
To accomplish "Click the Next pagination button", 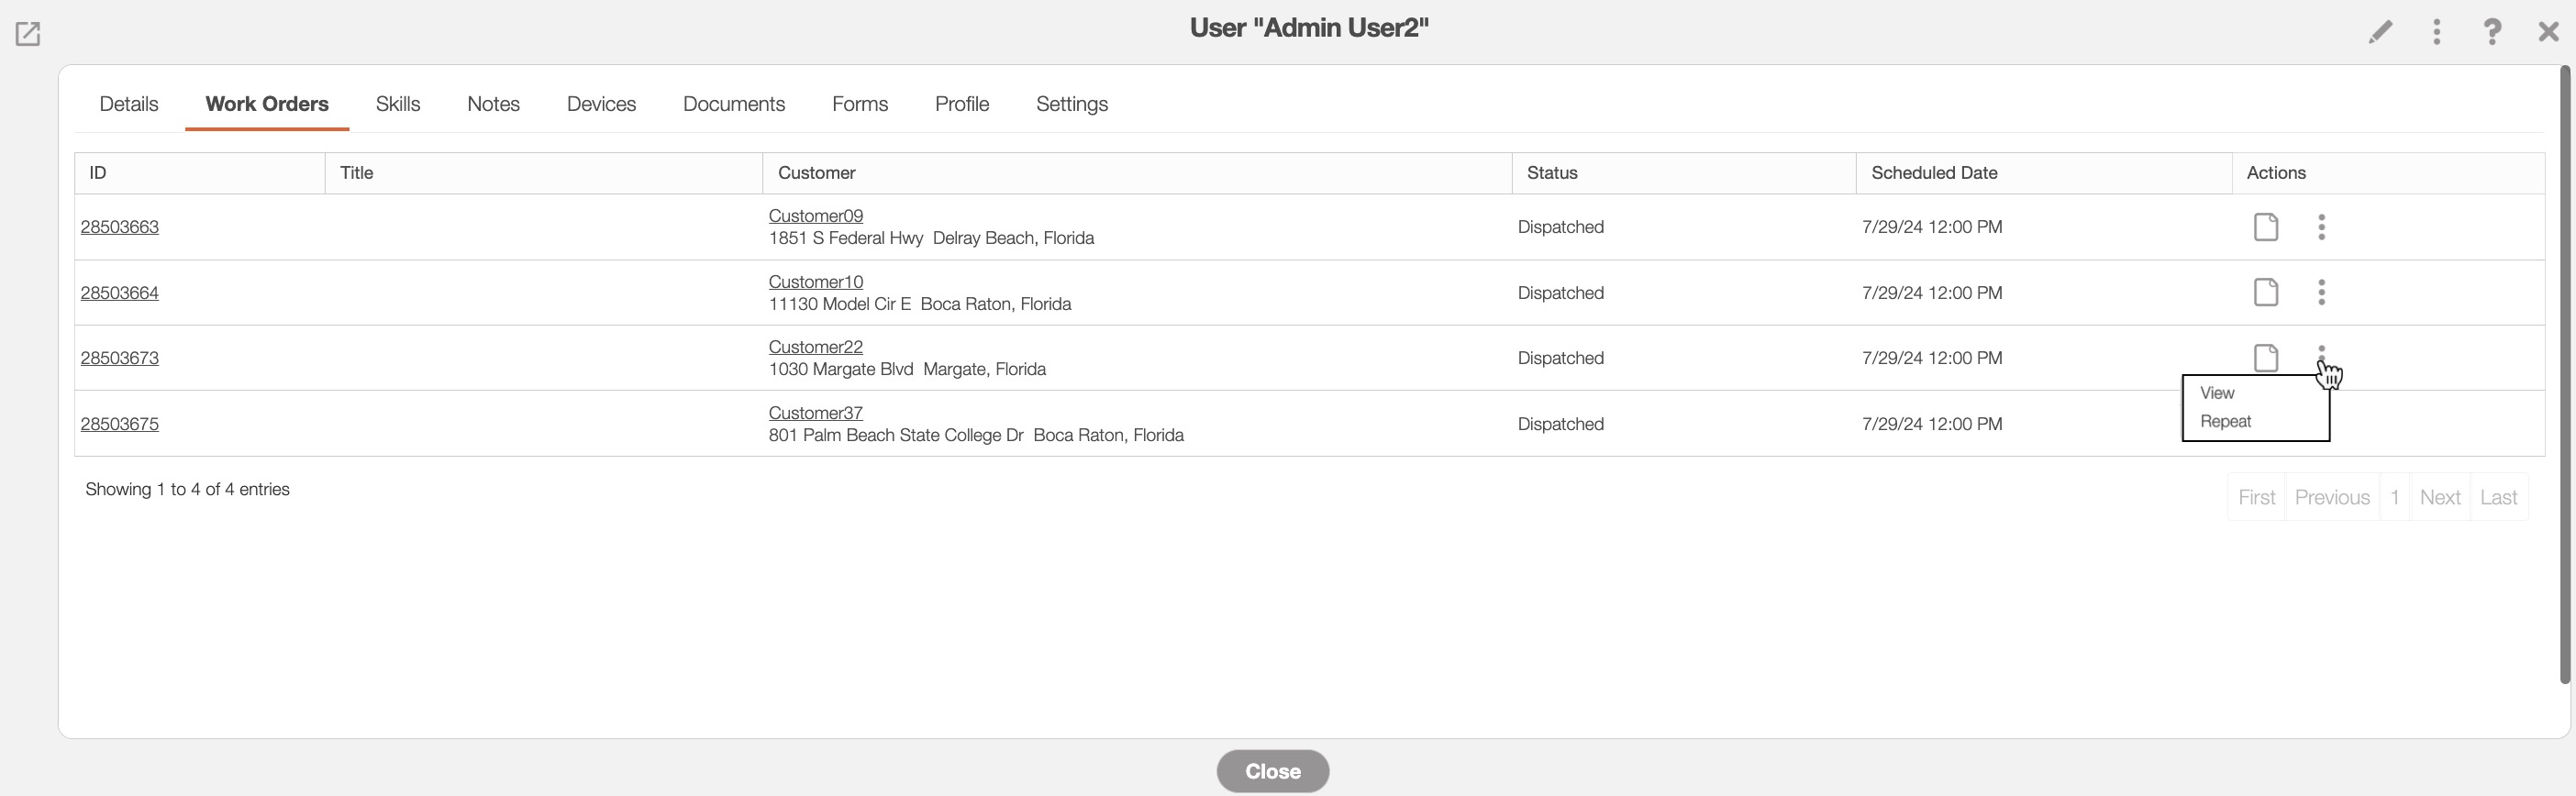I will [2439, 497].
